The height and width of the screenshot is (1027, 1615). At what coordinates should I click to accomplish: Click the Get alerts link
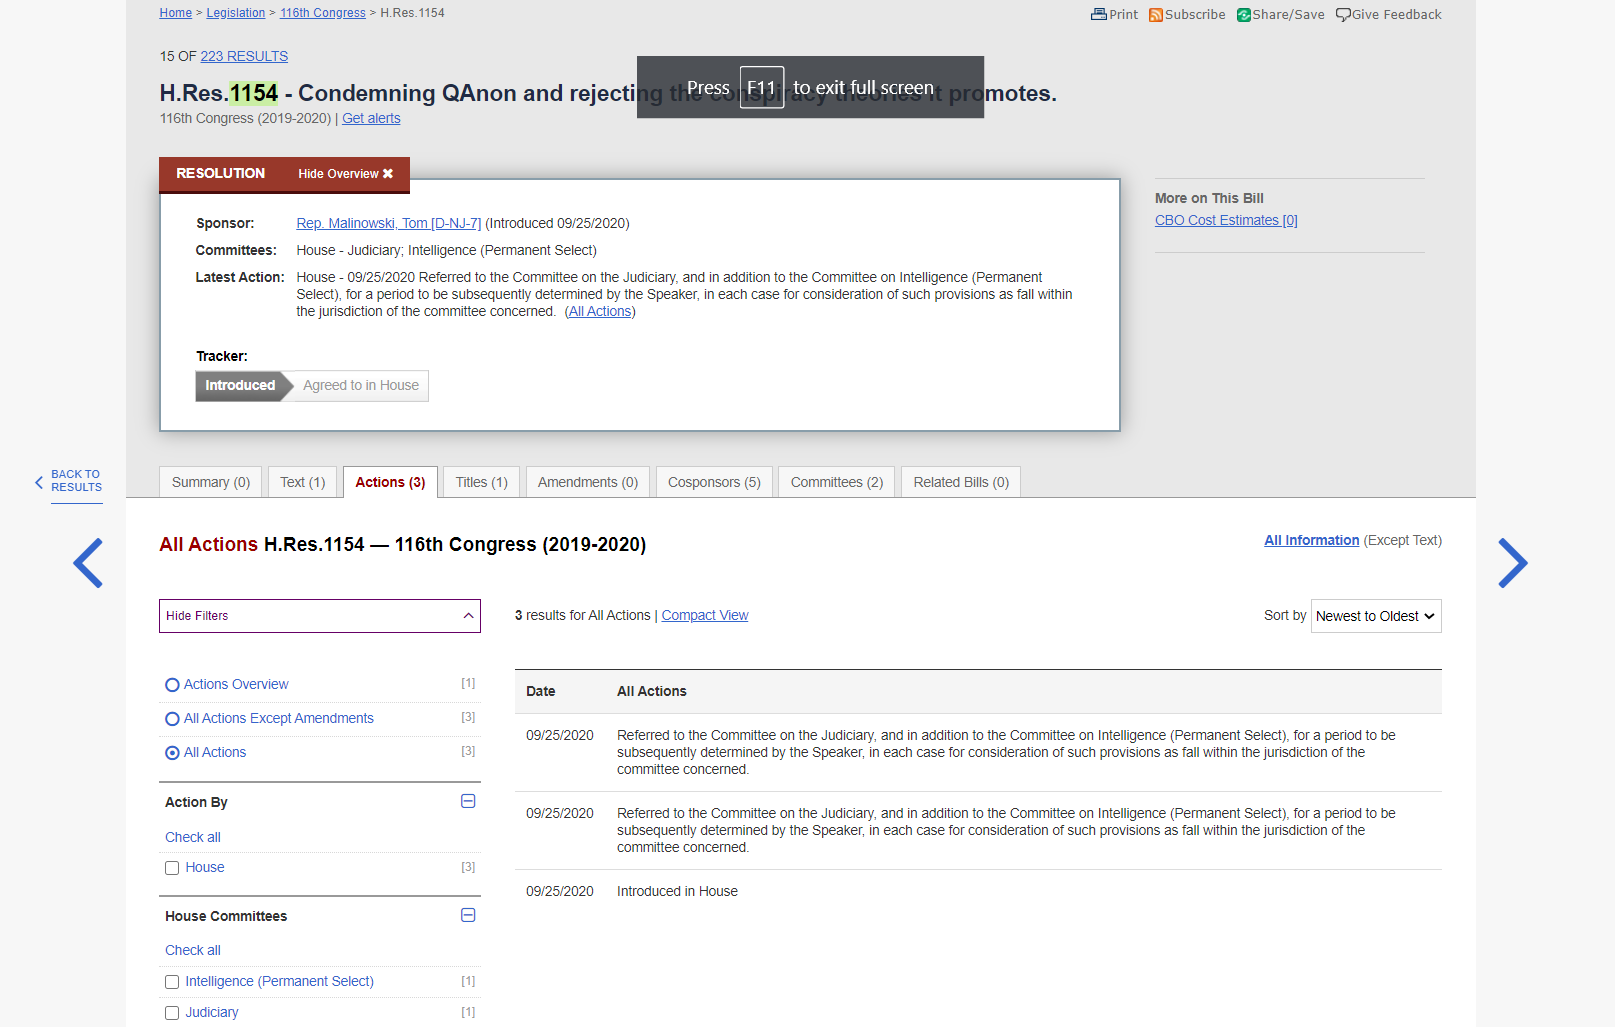371,118
